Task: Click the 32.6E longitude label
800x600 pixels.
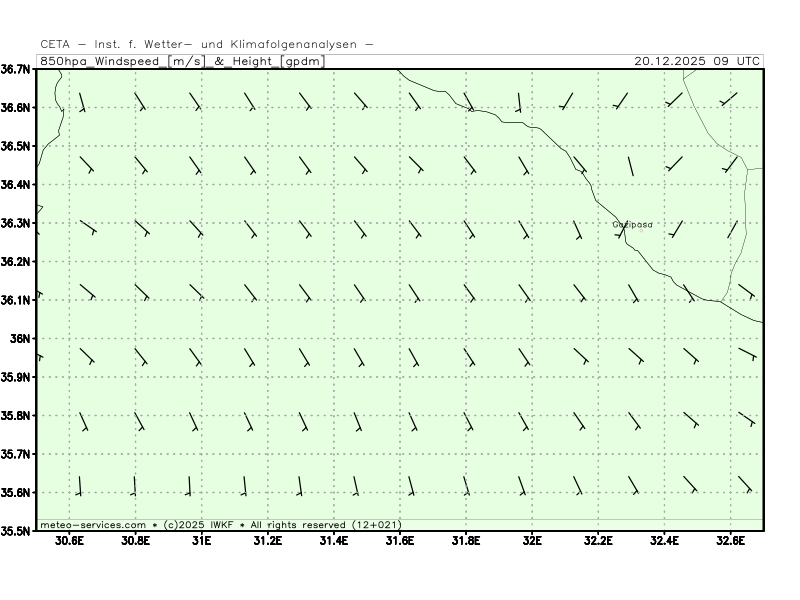Action: click(730, 541)
